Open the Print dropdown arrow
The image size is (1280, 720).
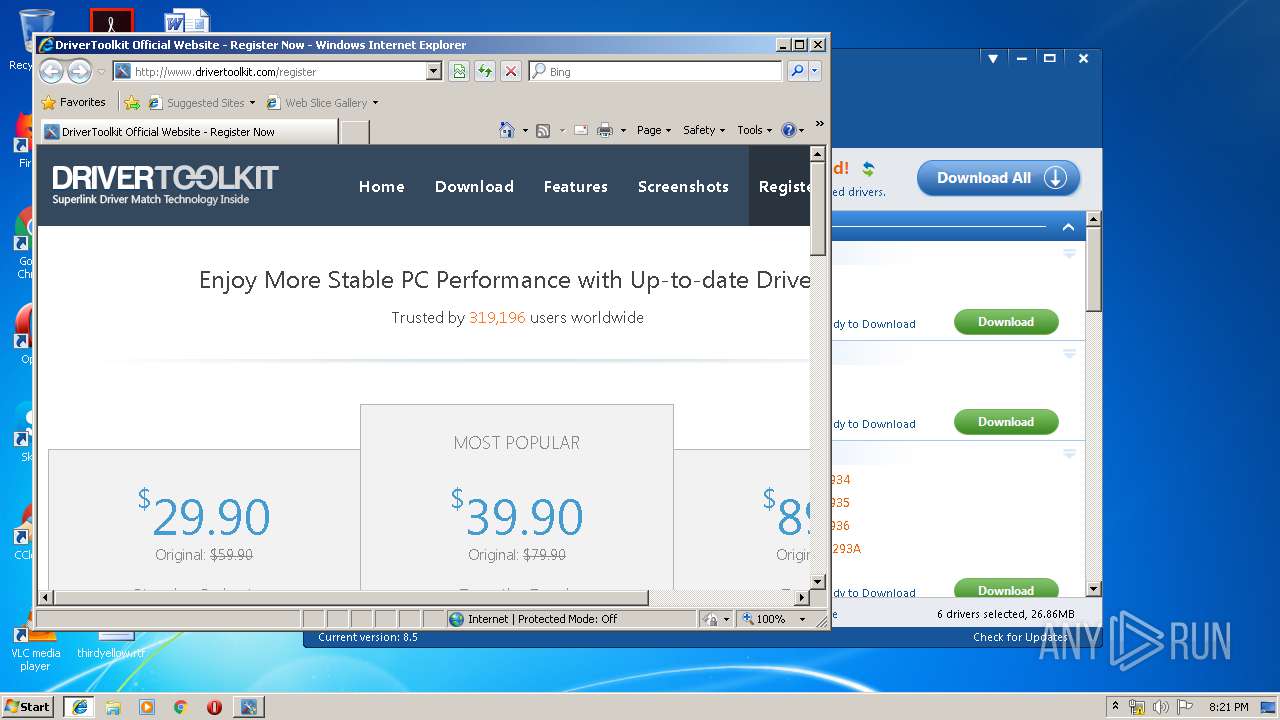pos(623,130)
